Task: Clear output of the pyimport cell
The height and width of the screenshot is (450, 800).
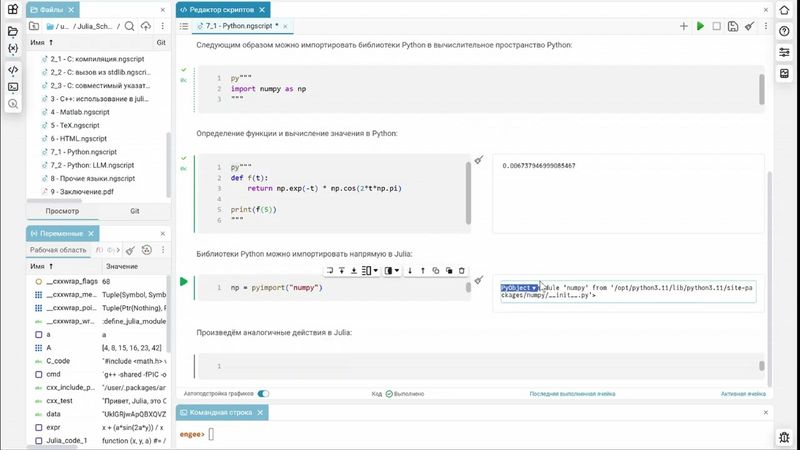Action: tap(479, 280)
